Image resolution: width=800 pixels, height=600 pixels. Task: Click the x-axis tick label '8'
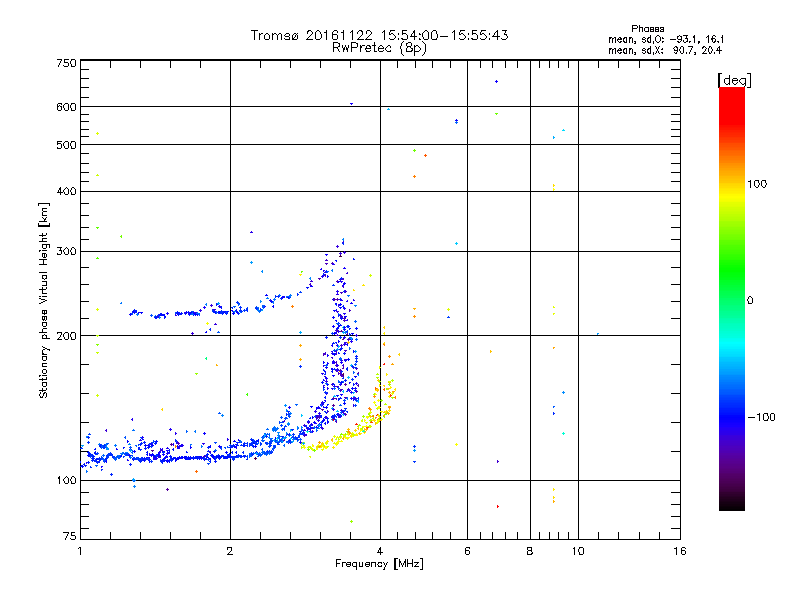coord(530,551)
